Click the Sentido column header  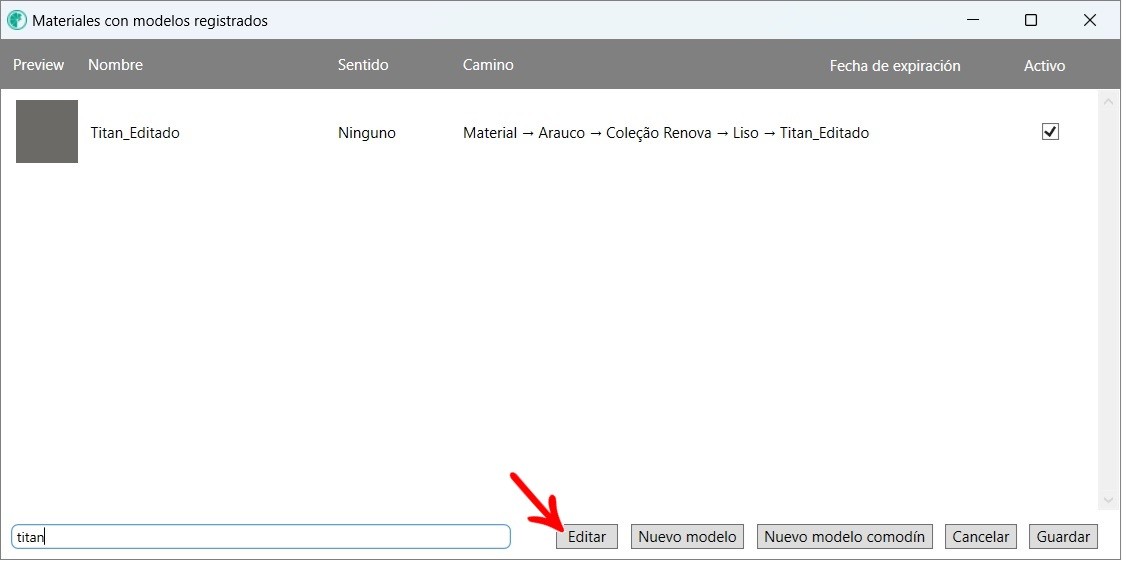[x=363, y=65]
